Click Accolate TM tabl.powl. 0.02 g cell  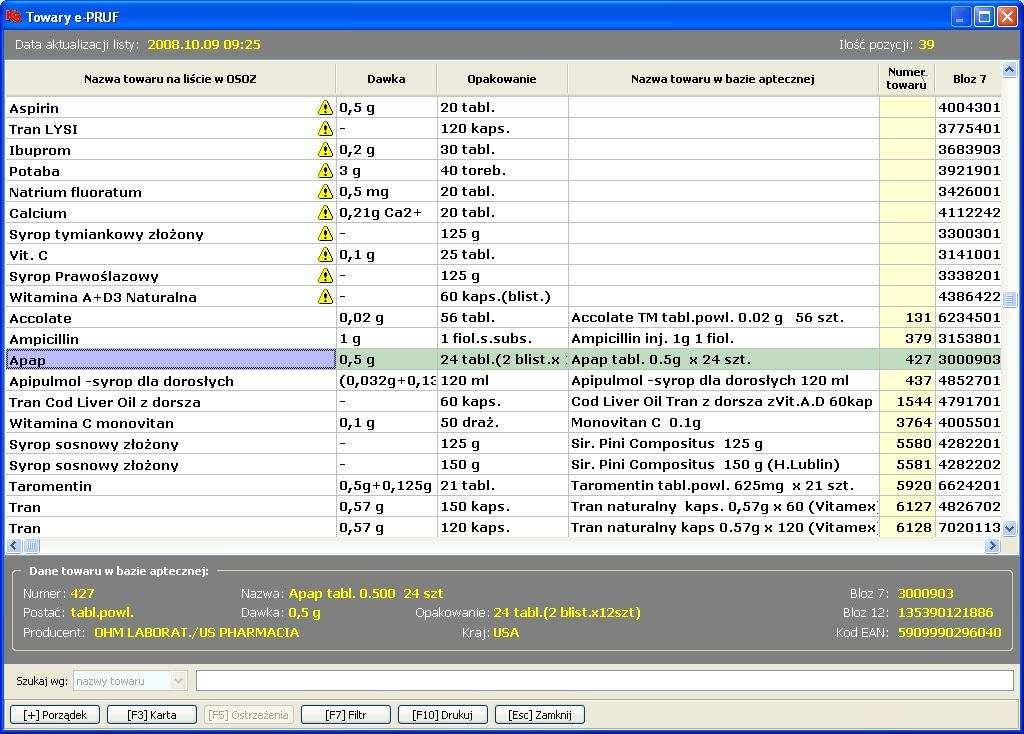pyautogui.click(x=724, y=317)
